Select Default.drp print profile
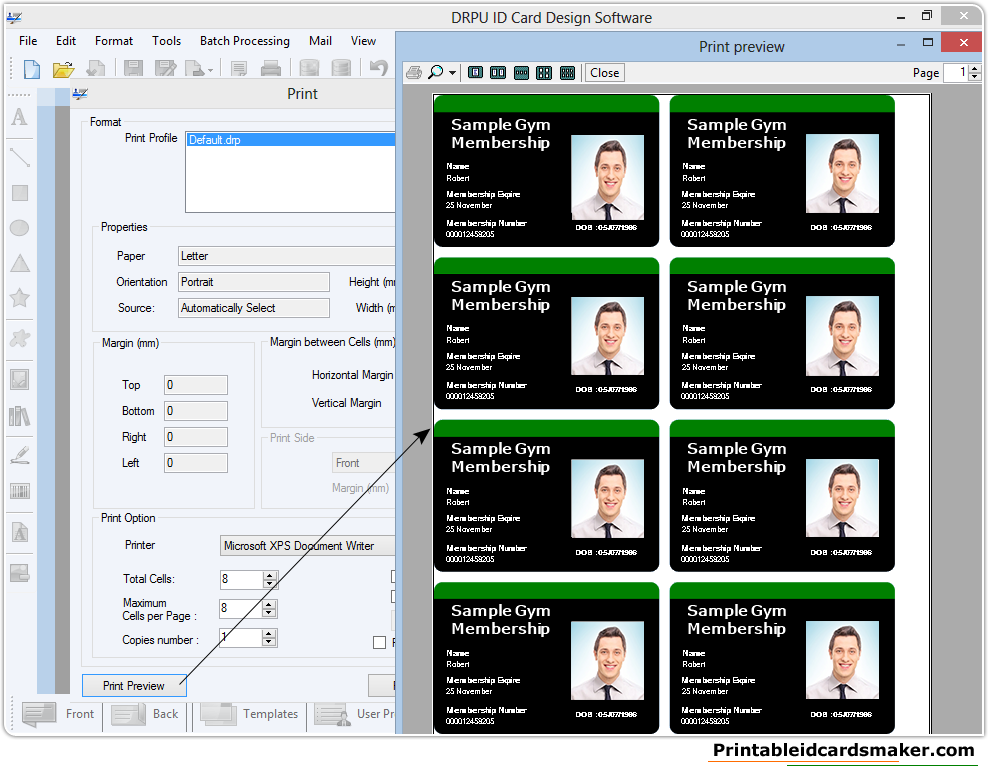Image resolution: width=988 pixels, height=766 pixels. tap(291, 140)
